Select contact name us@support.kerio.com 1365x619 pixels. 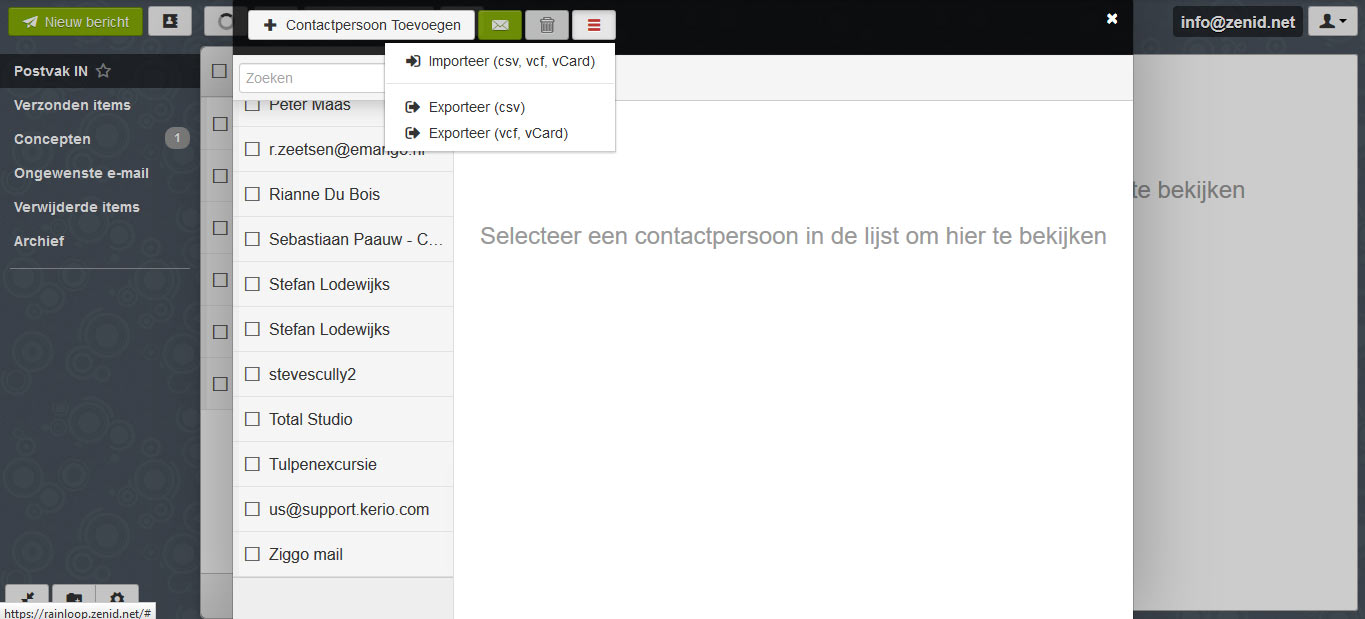click(349, 509)
